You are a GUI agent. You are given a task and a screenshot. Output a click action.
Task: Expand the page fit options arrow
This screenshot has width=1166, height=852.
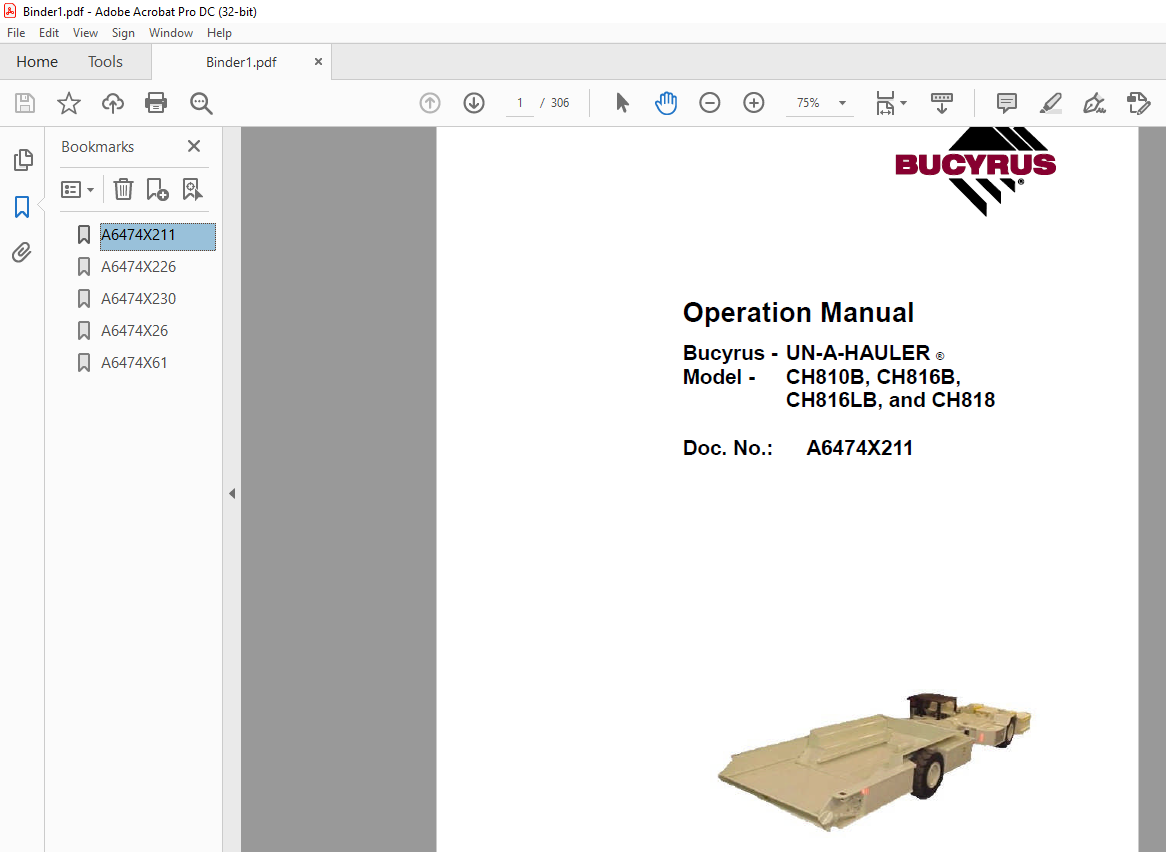pos(904,103)
